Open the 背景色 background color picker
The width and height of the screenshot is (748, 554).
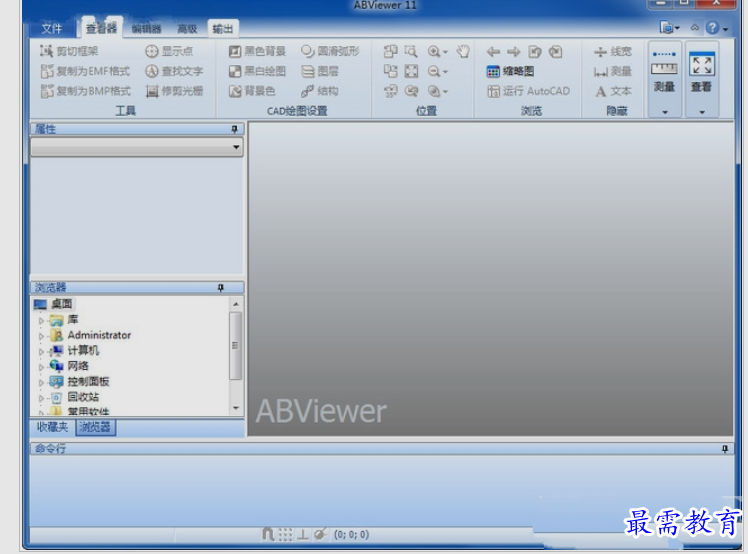252,91
